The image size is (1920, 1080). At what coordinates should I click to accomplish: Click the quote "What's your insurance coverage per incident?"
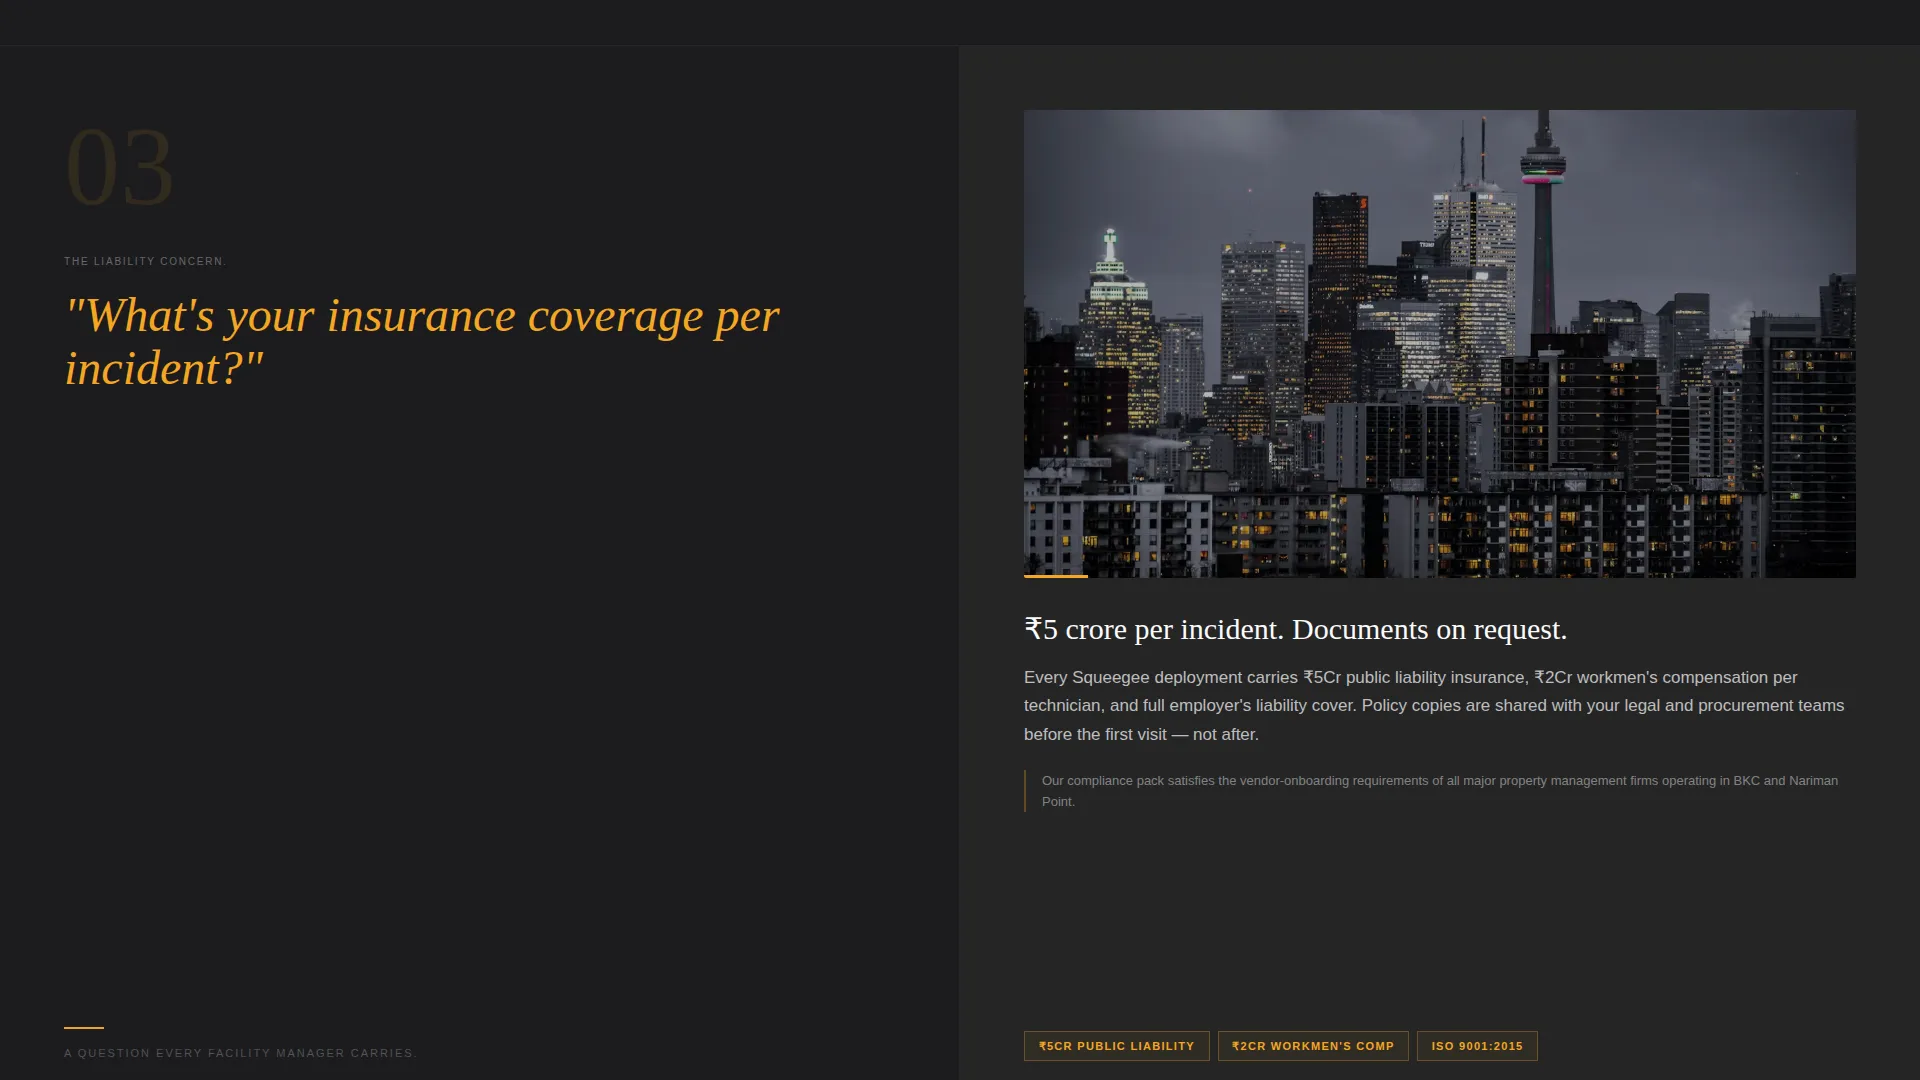point(421,342)
